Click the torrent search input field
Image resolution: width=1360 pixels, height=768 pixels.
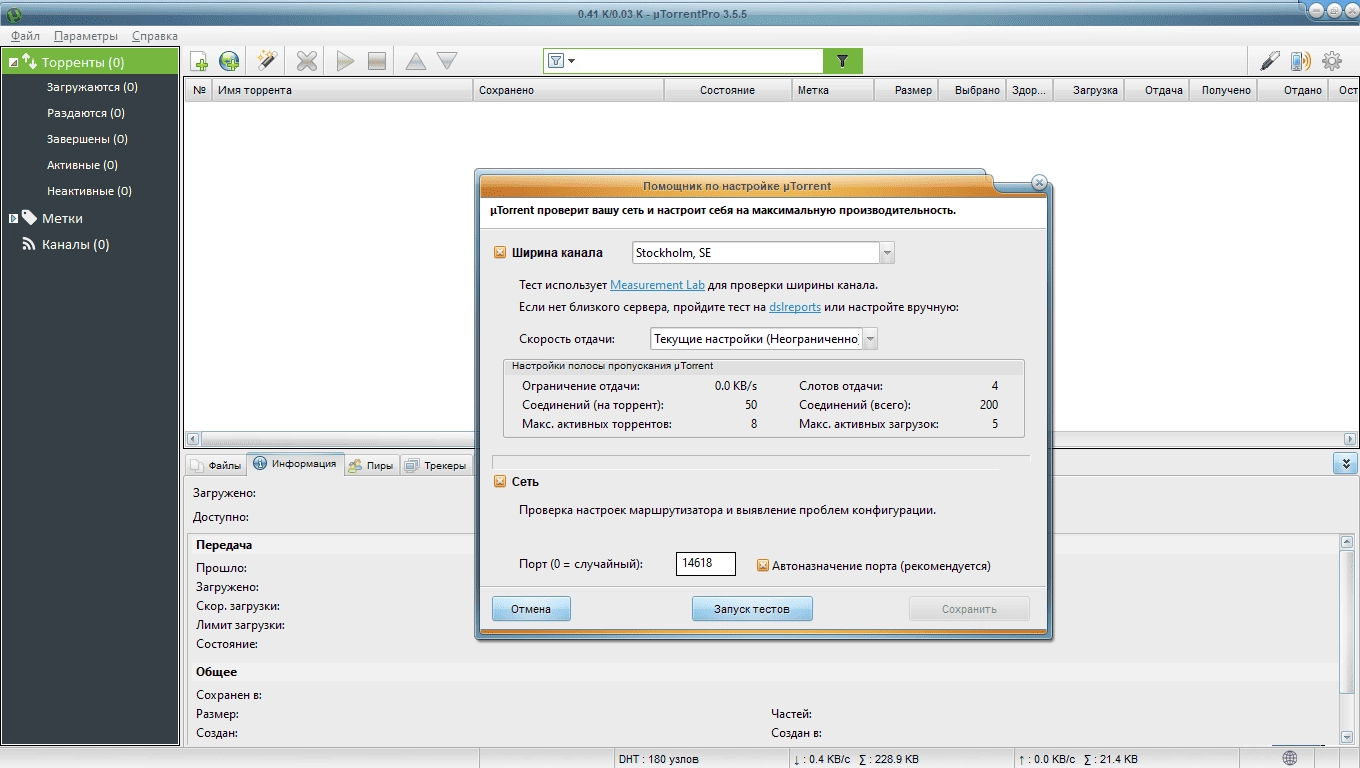coord(700,61)
